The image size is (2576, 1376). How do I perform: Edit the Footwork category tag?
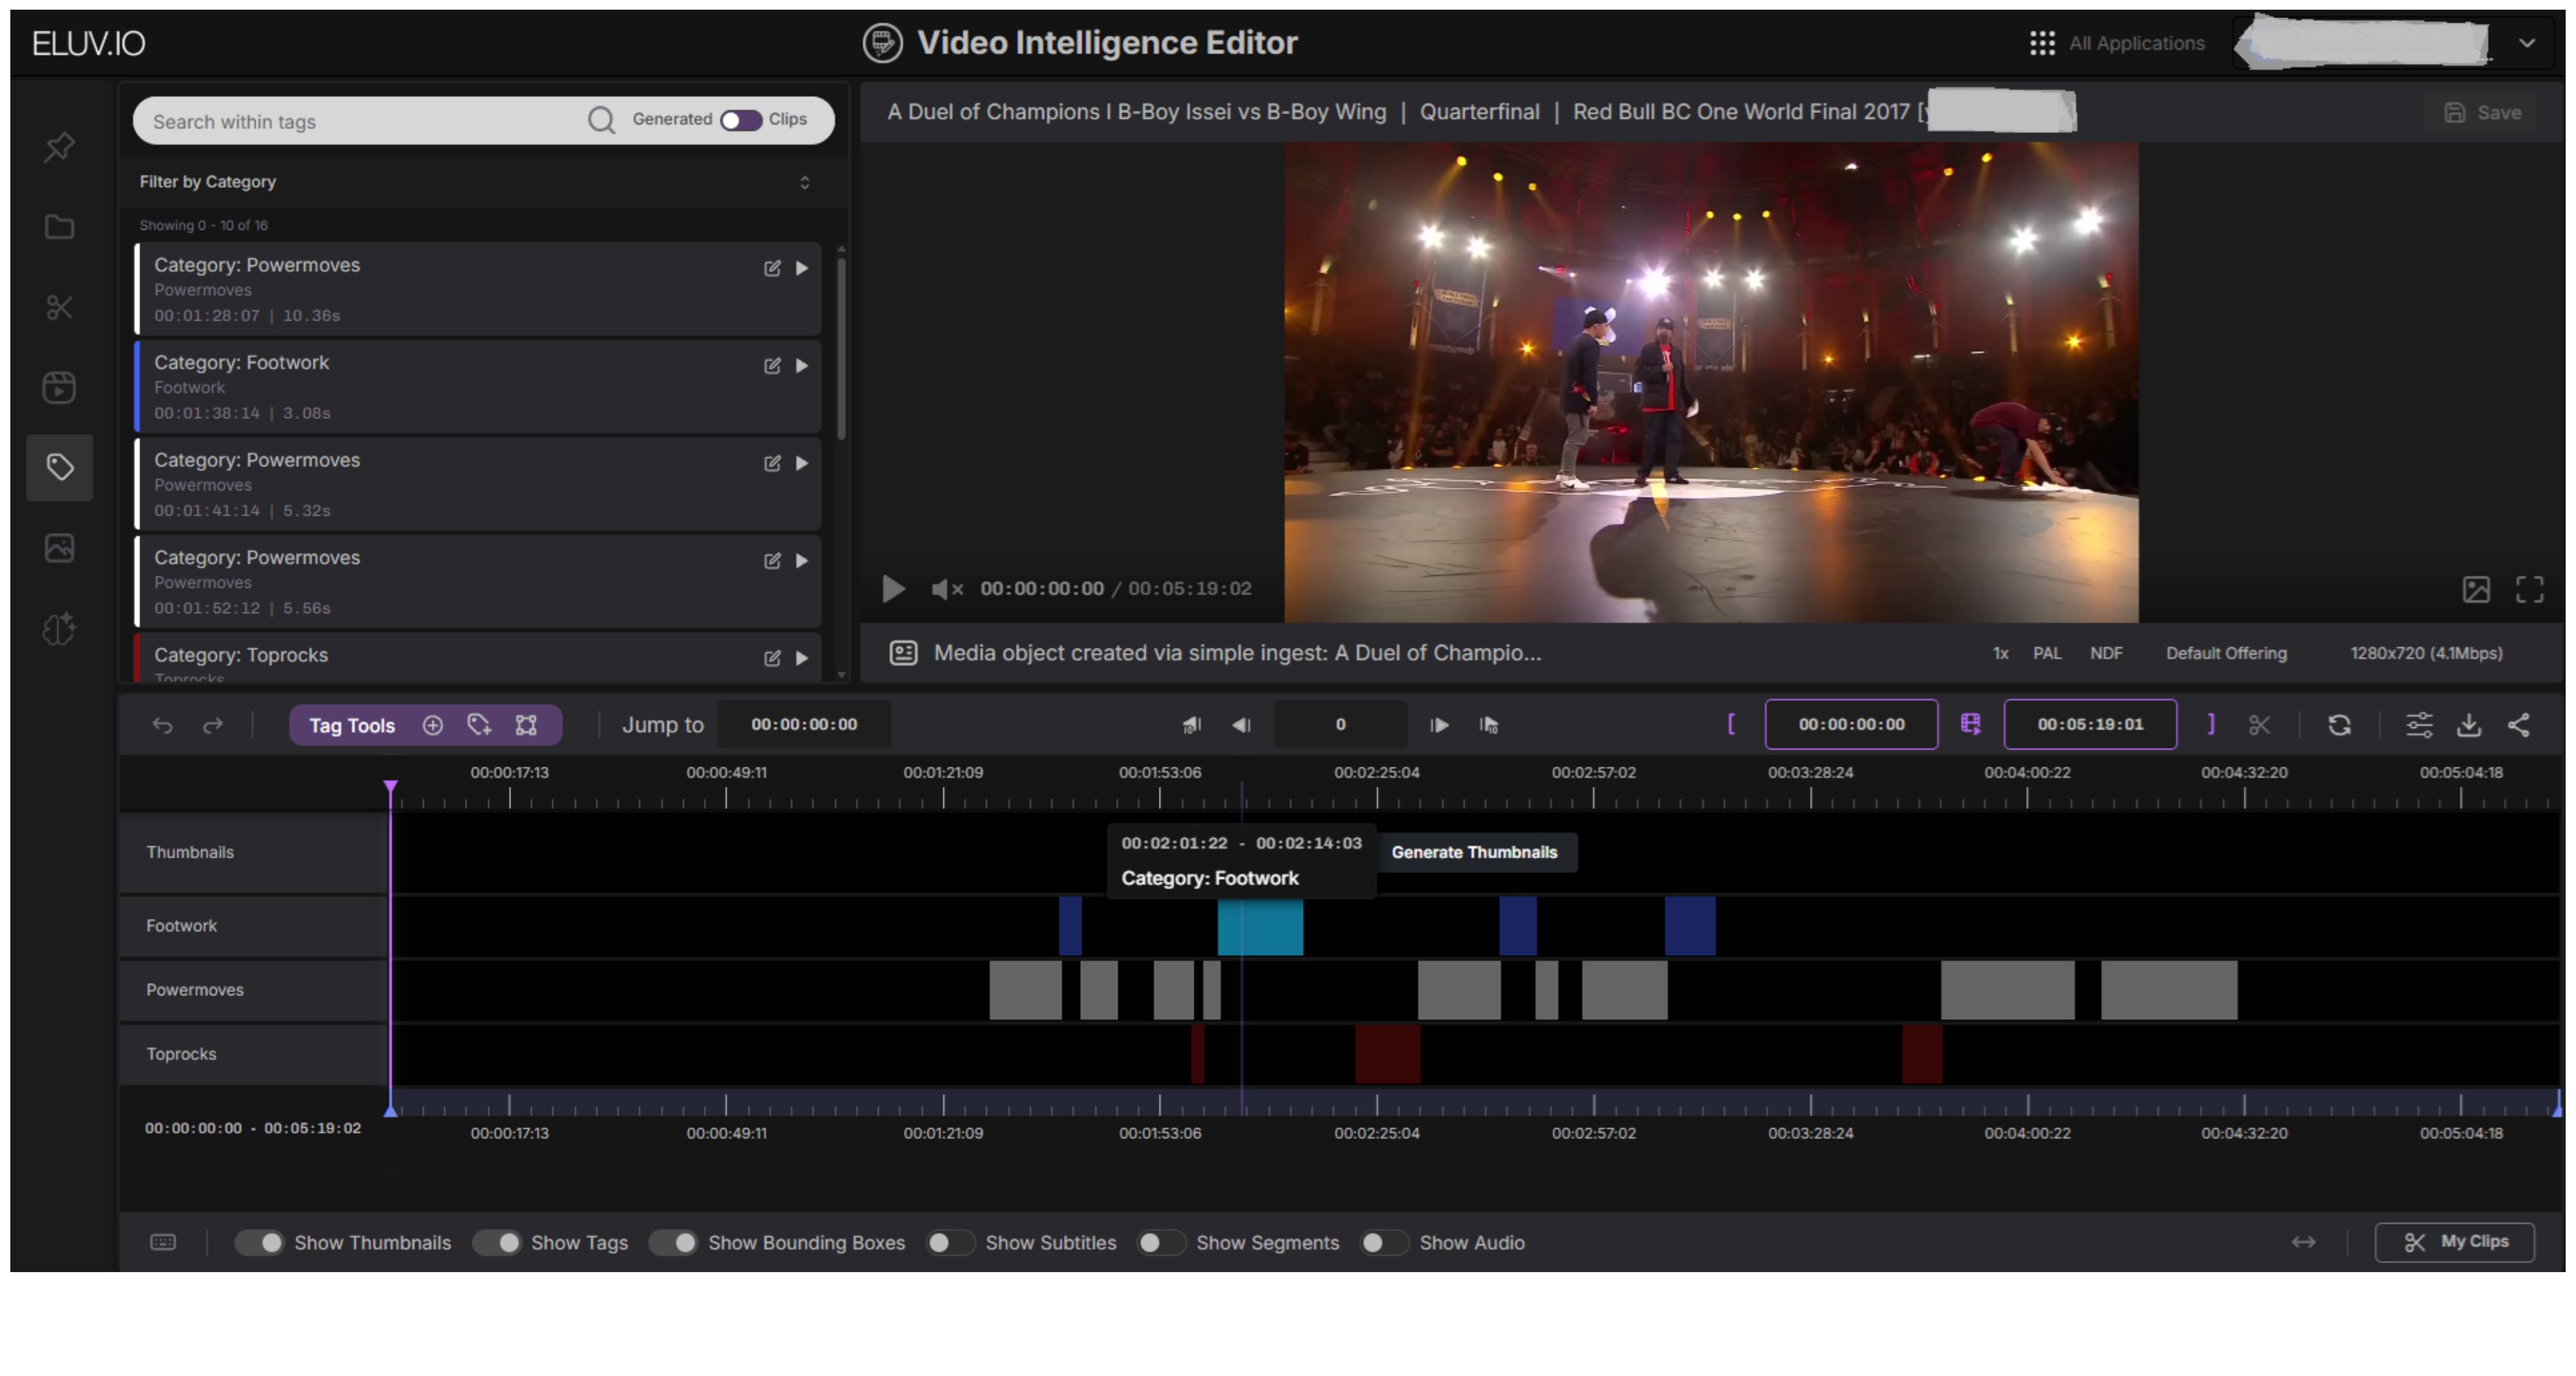tap(772, 366)
